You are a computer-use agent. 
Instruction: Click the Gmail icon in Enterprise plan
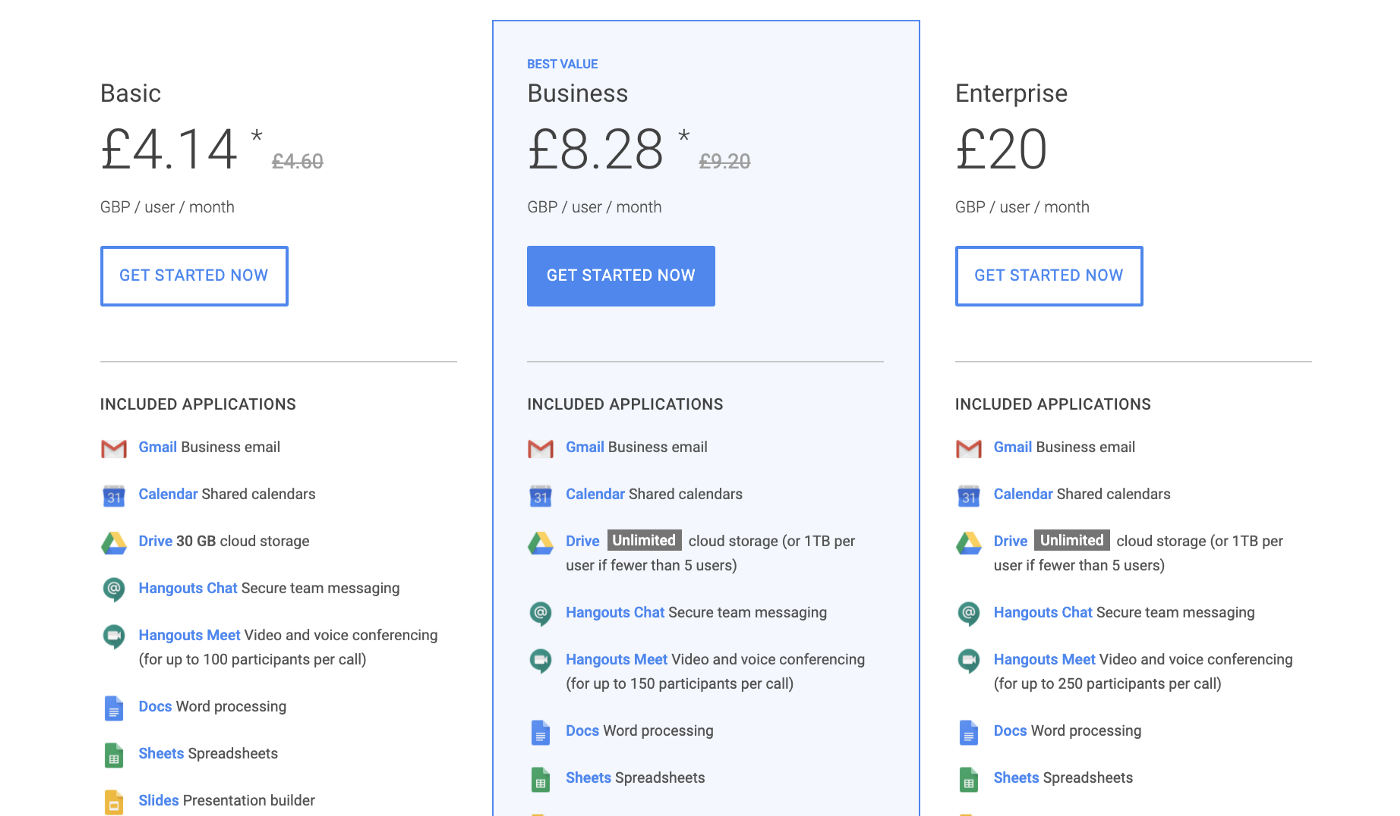coord(968,448)
